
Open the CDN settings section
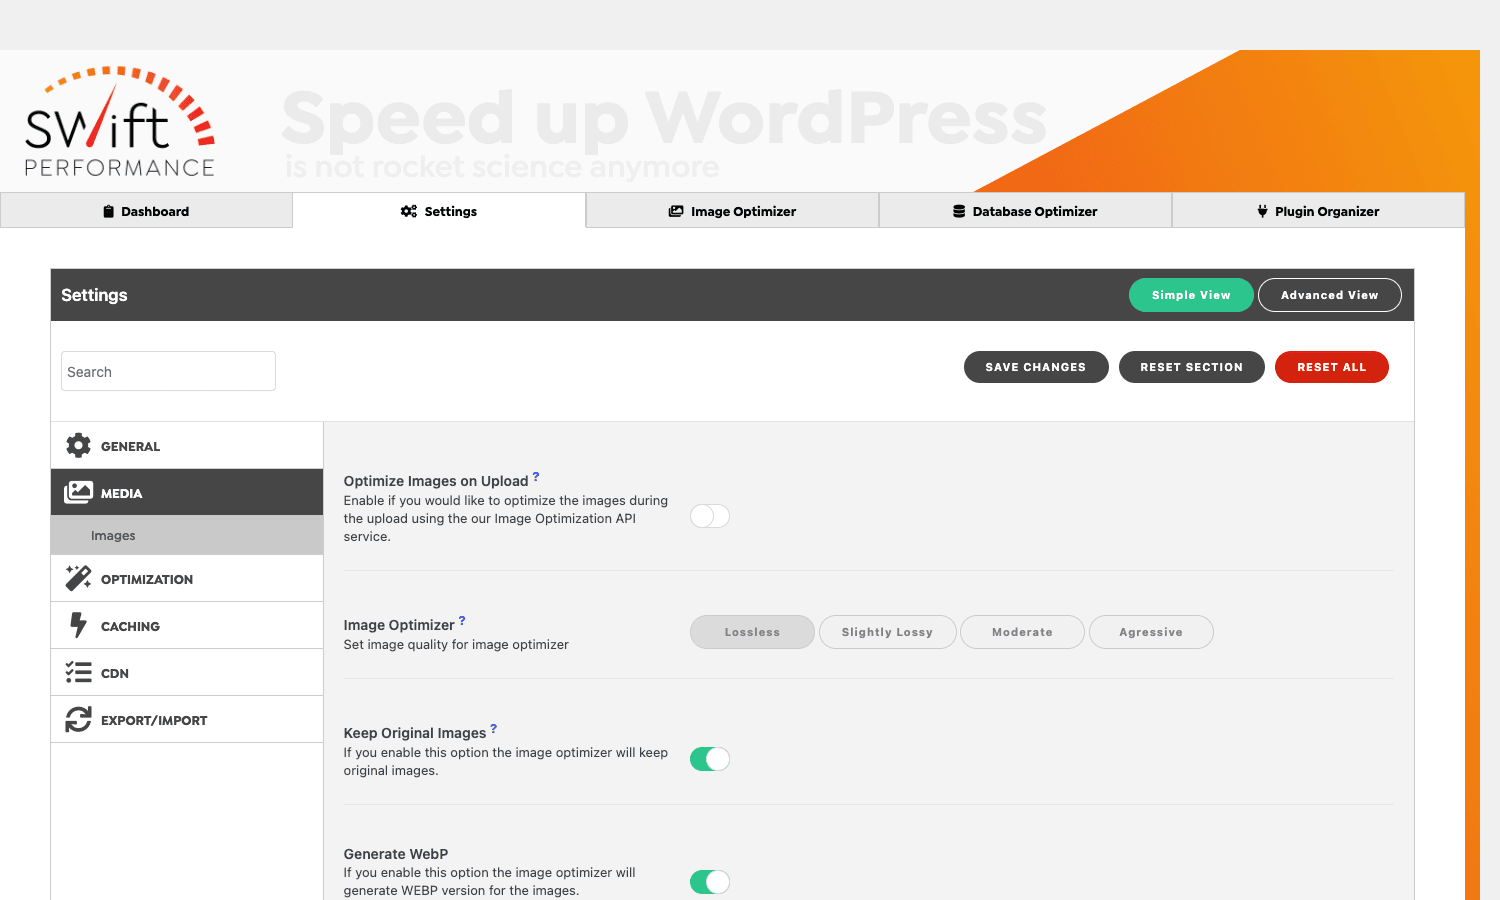[x=187, y=672]
